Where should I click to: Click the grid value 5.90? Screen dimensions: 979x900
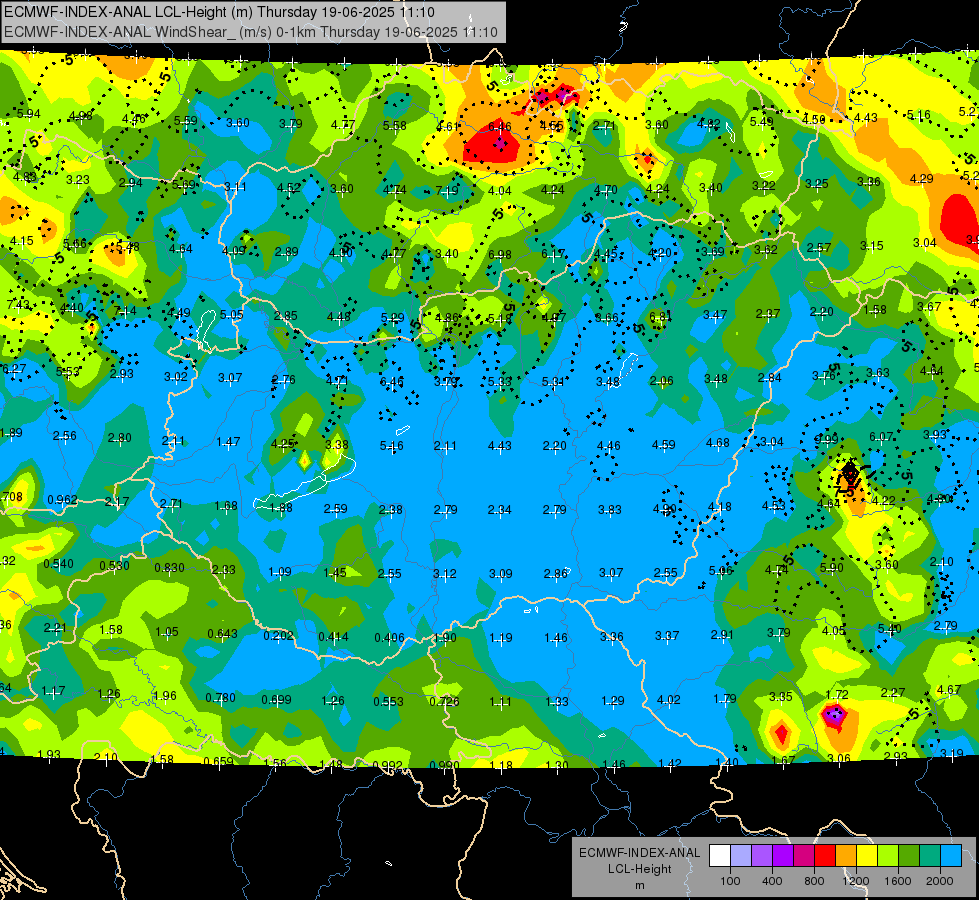pos(831,568)
